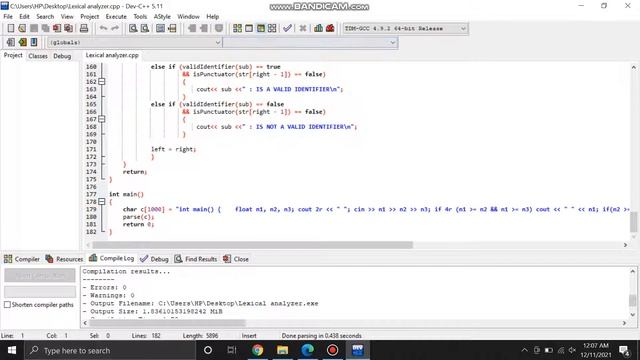The height and width of the screenshot is (360, 640).
Task: Switch to the Project sidebar tab
Action: [x=13, y=55]
